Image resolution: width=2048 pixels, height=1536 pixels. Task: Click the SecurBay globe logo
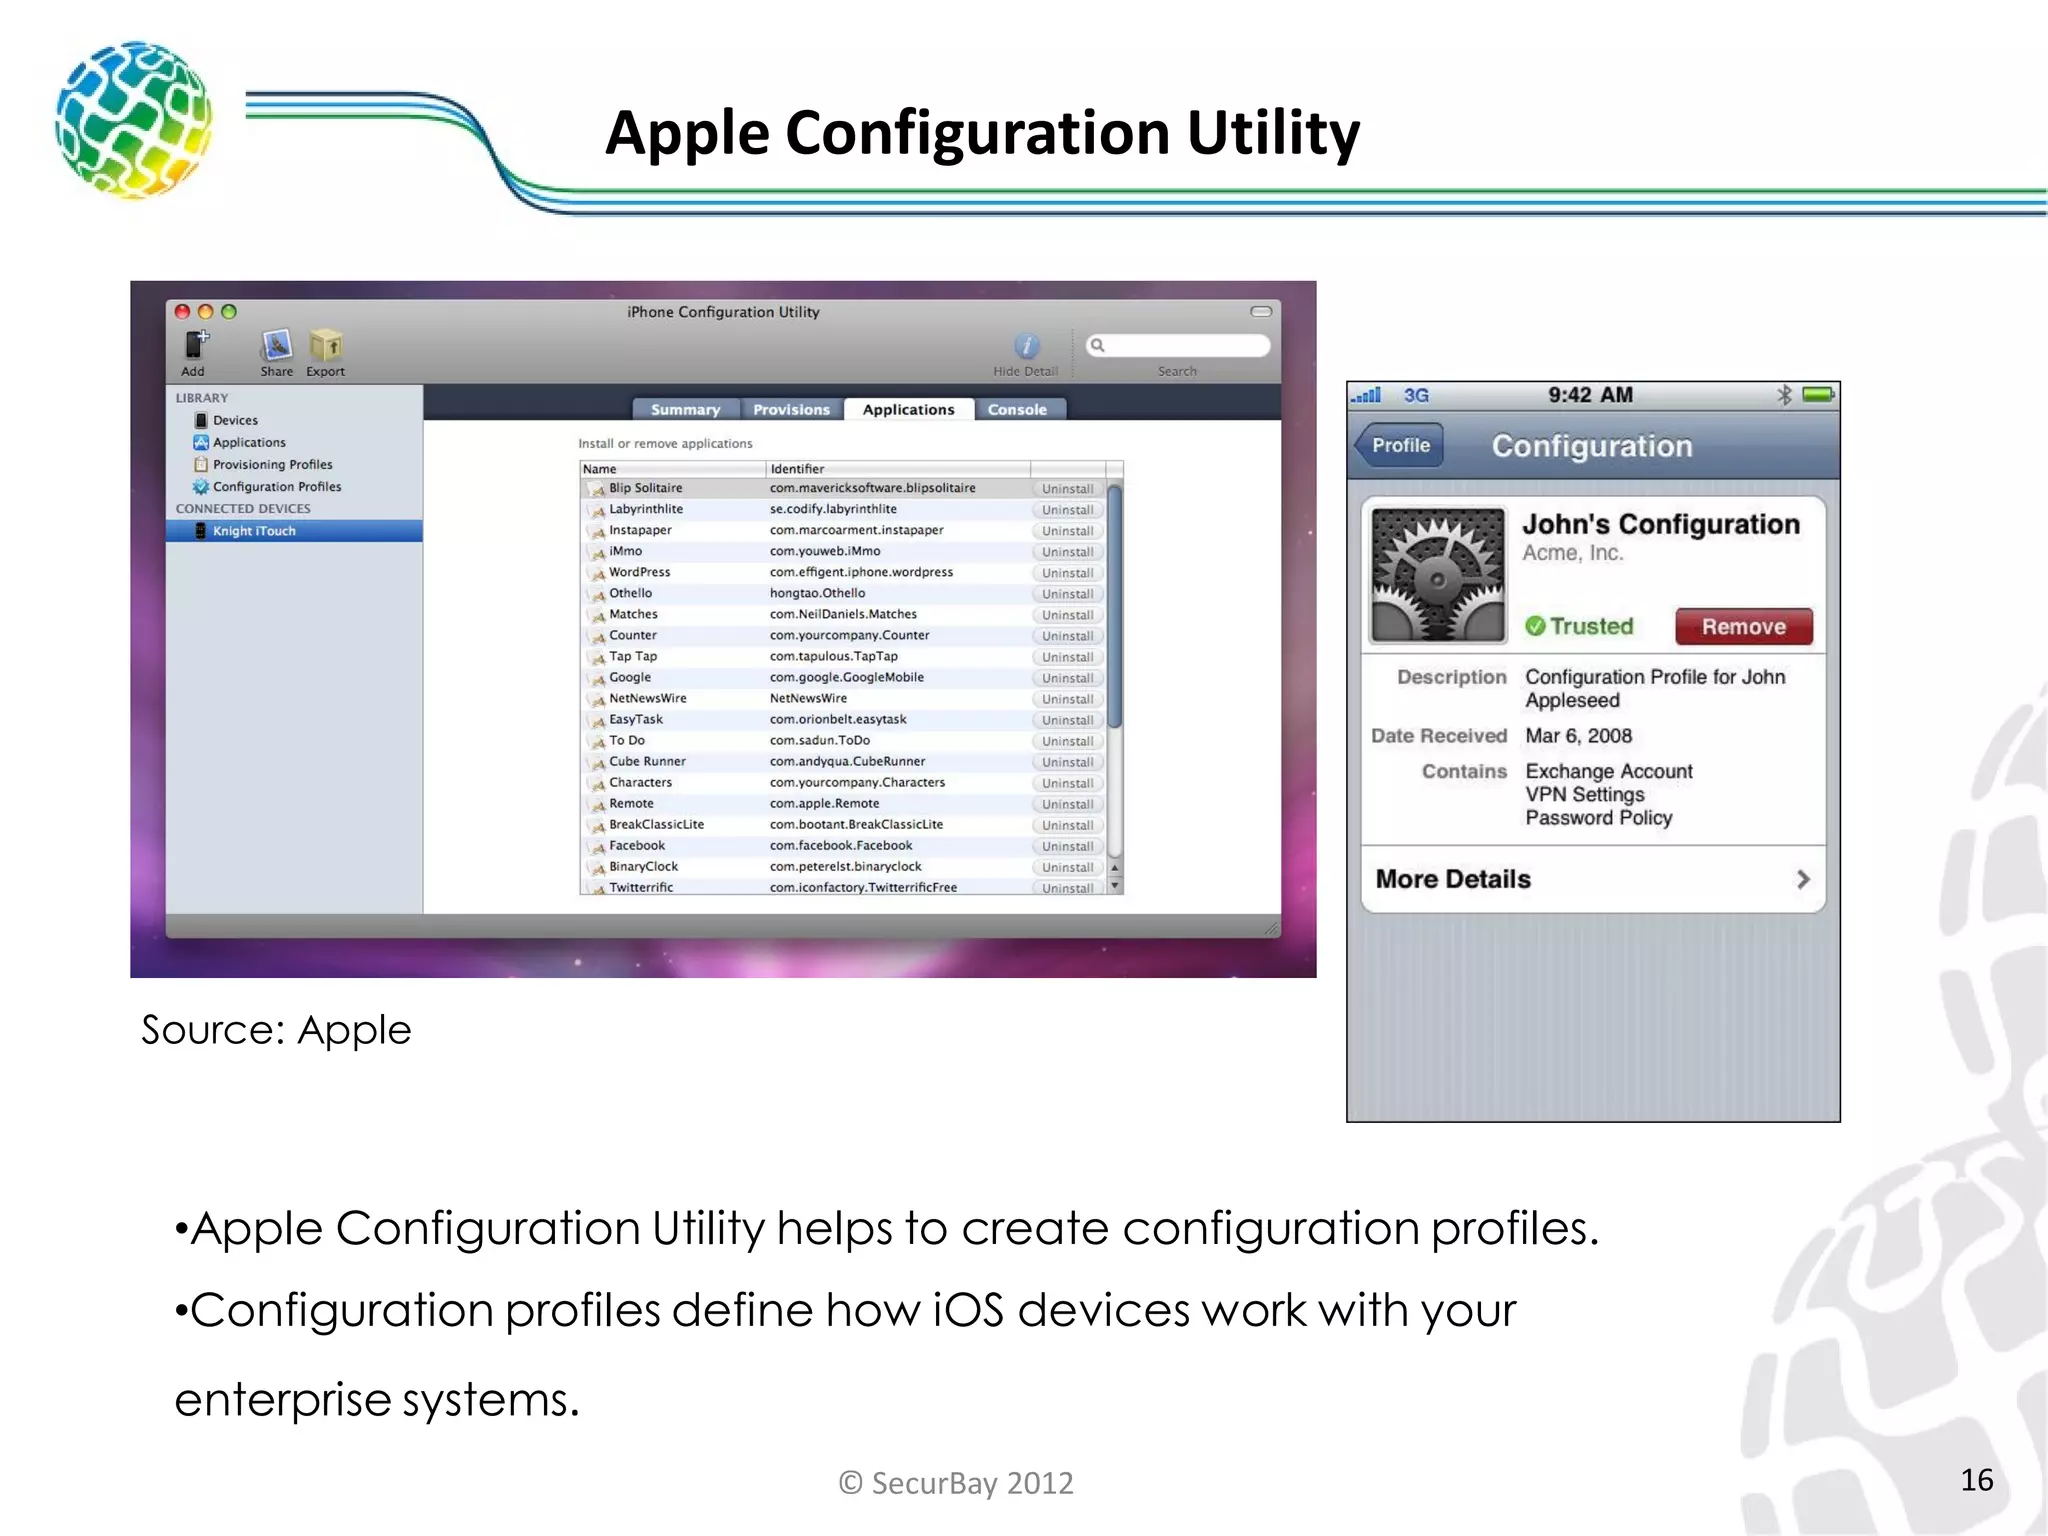tap(133, 118)
